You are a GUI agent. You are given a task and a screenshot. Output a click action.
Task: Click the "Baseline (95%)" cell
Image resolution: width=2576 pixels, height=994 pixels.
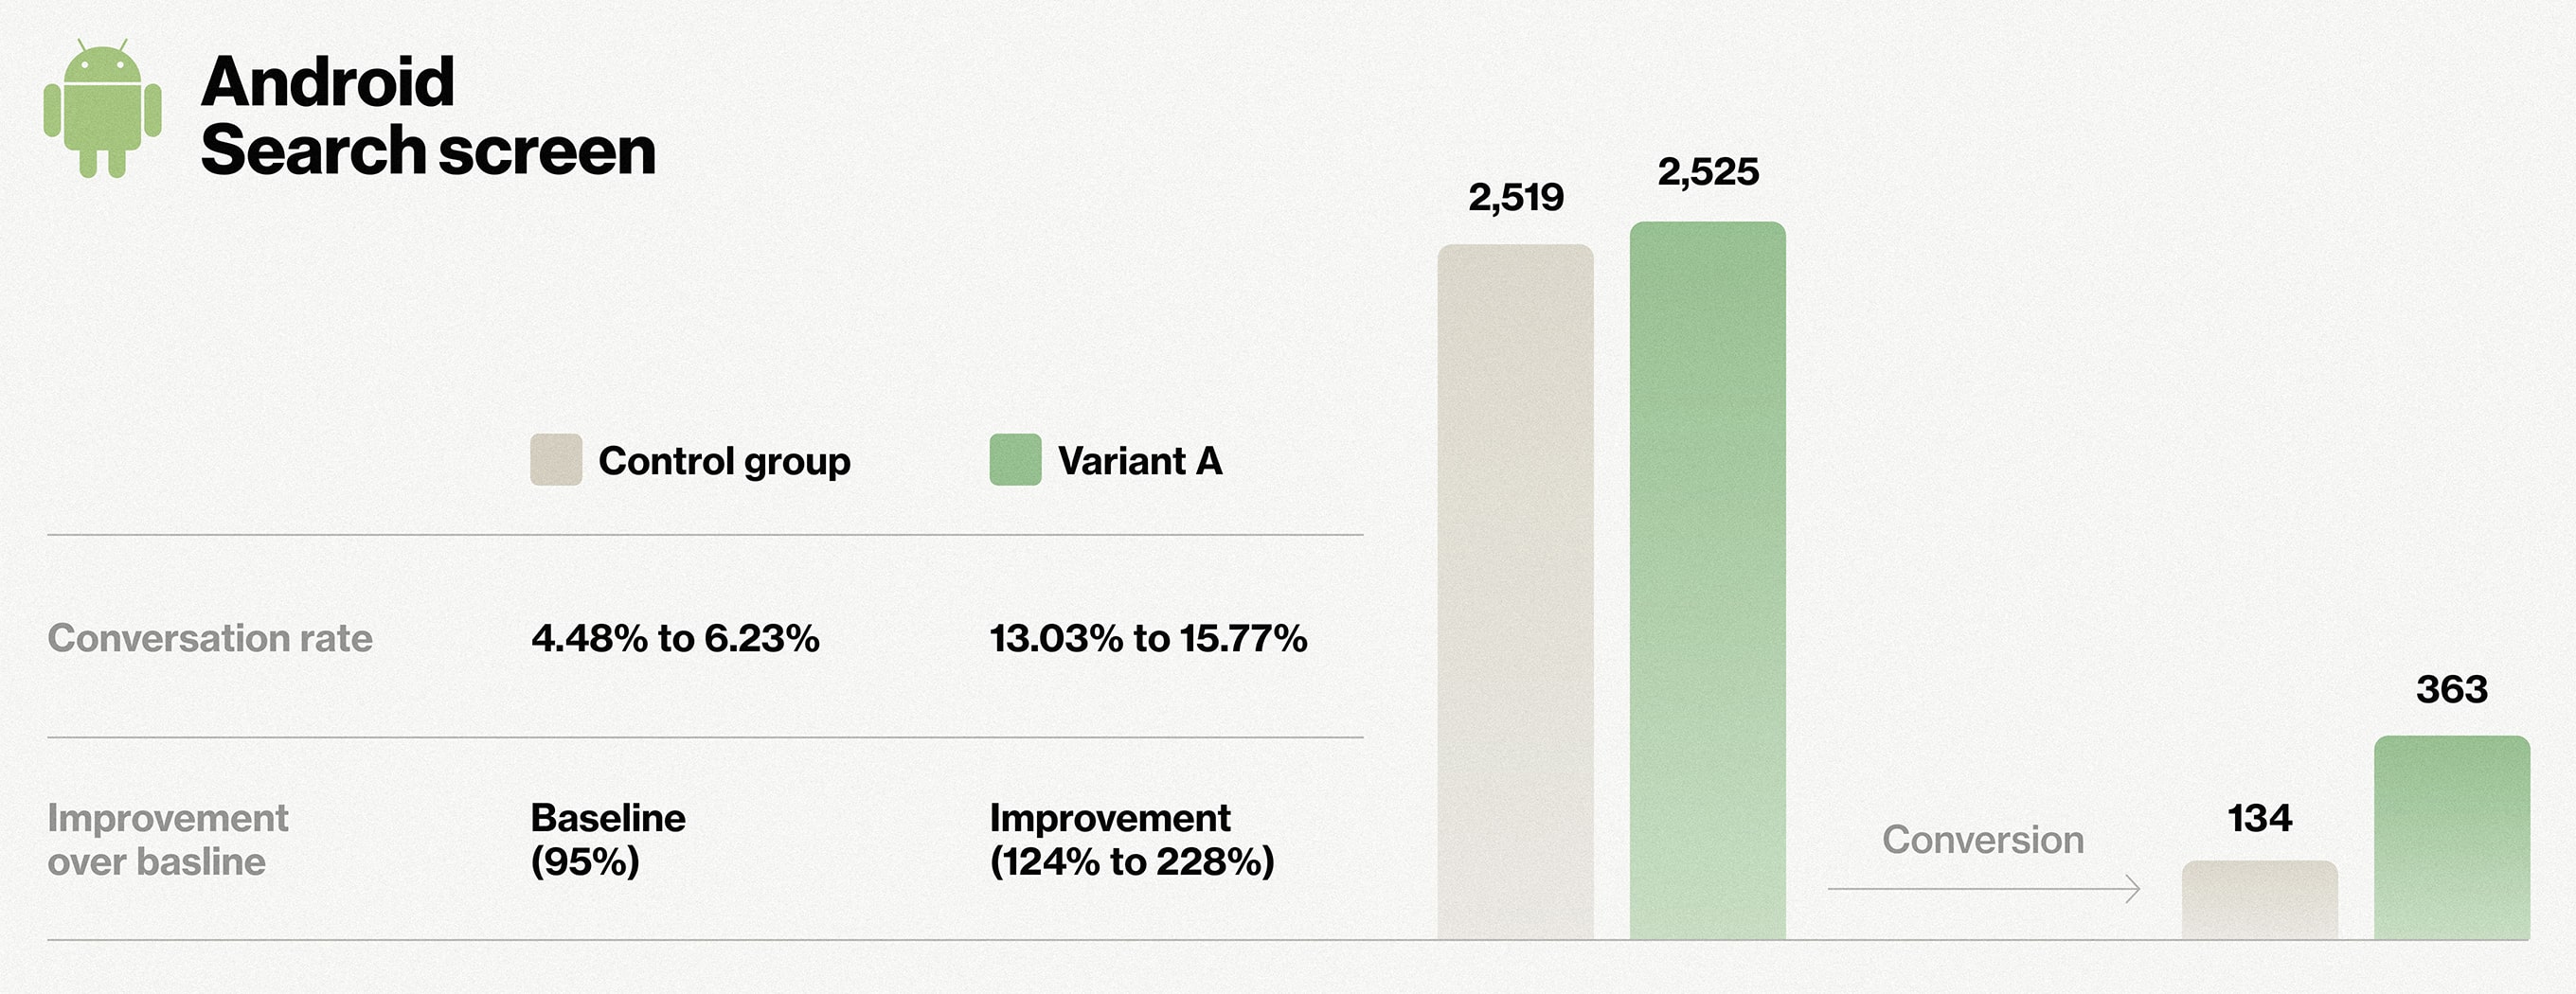coord(608,840)
